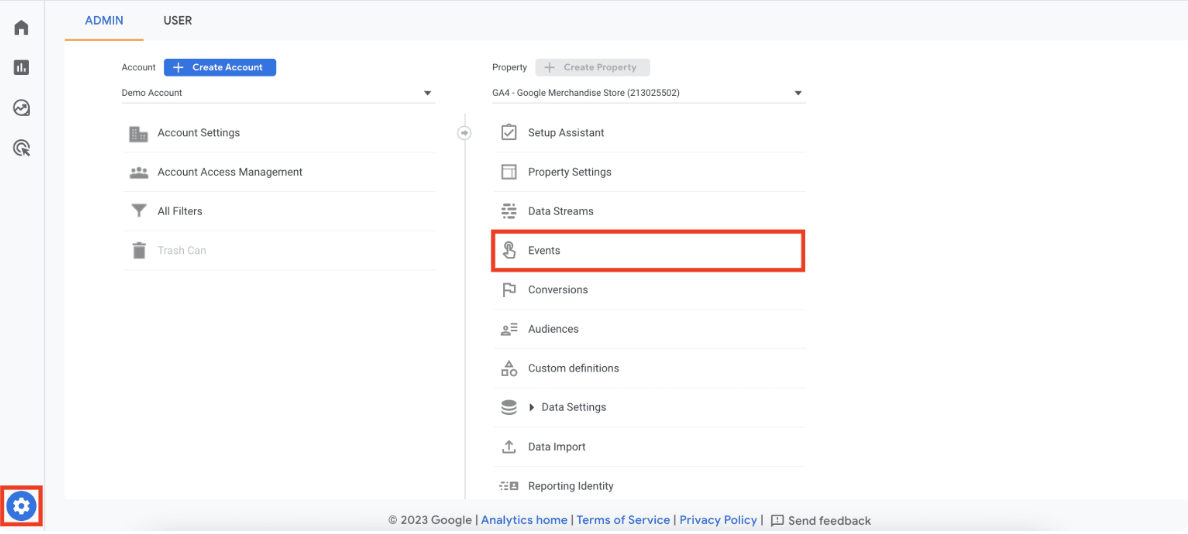Click the Audiences person-list icon
Screen dimensions: 1188x534
(x=509, y=329)
